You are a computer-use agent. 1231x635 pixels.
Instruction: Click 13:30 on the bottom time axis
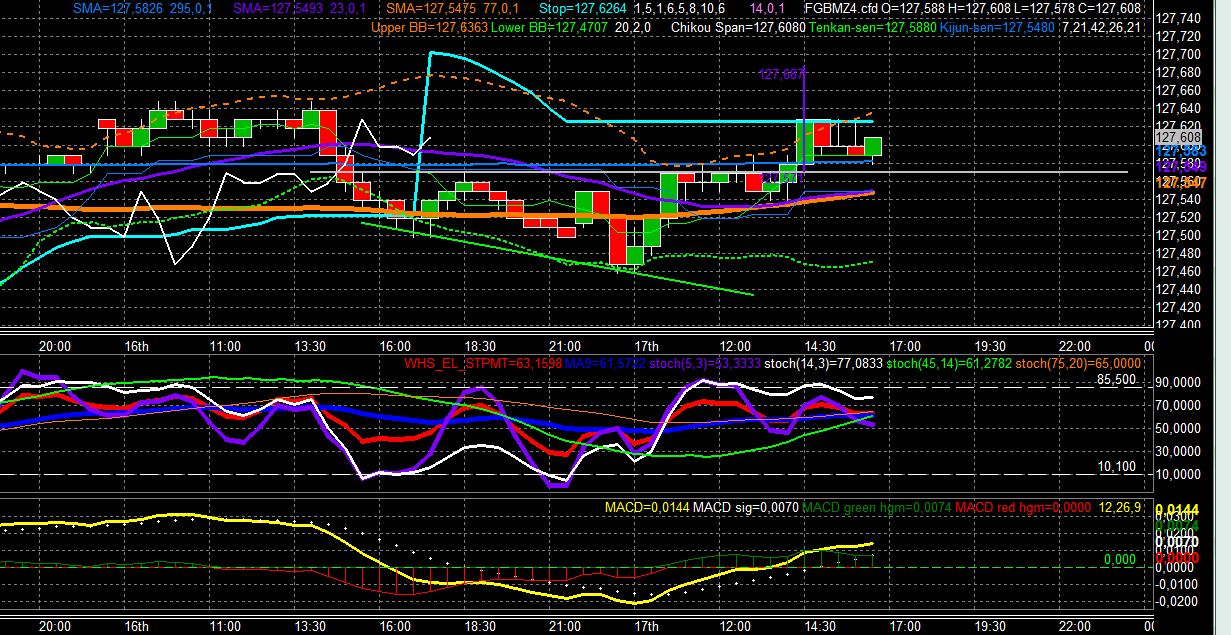coord(310,624)
